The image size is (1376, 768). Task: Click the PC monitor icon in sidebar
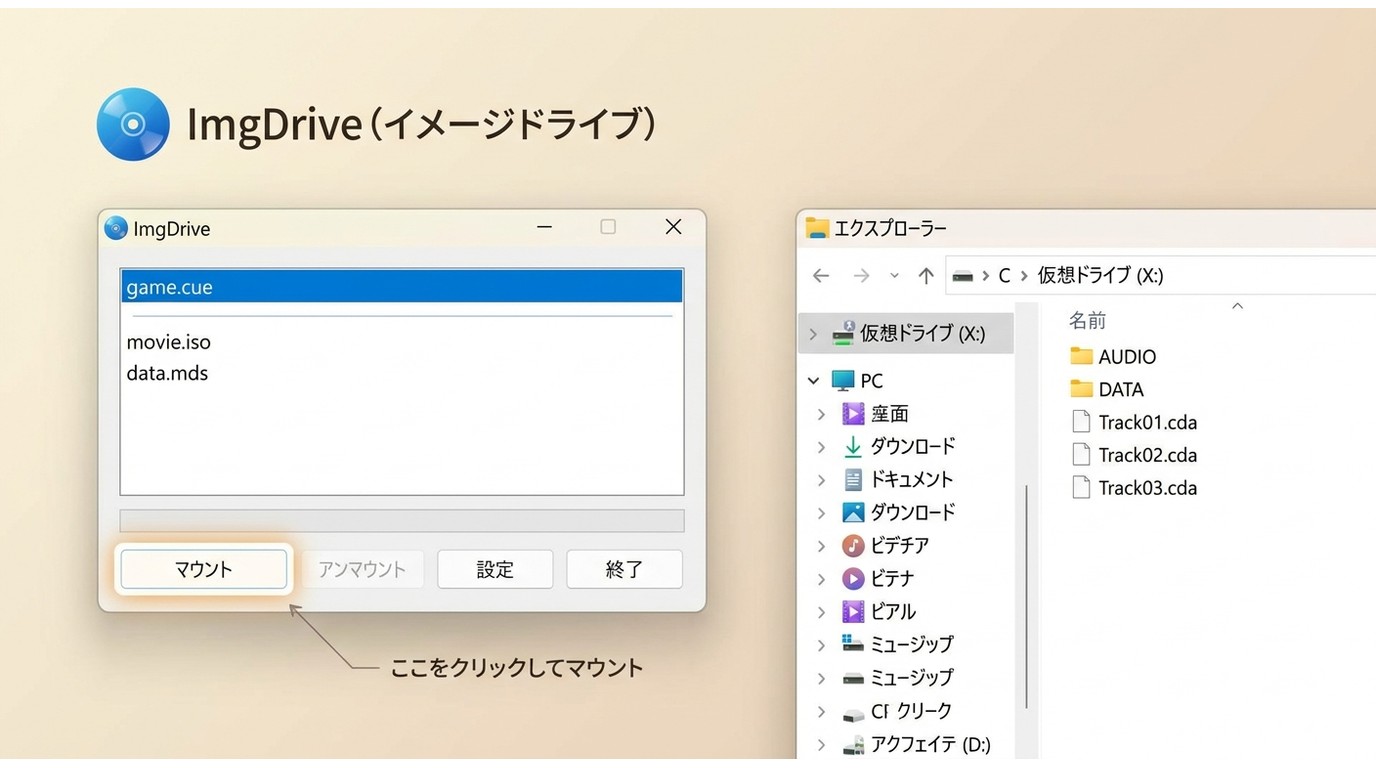click(843, 381)
